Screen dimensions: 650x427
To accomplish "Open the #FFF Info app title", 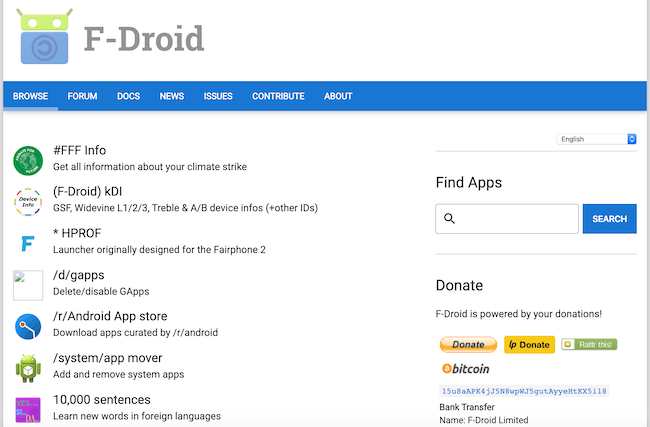I will 80,150.
